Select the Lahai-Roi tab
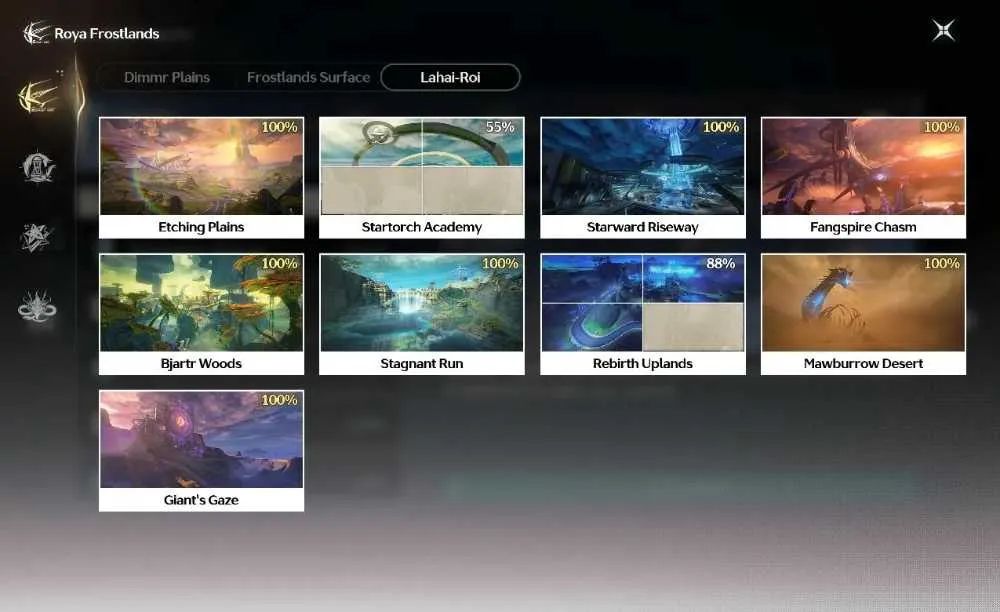The height and width of the screenshot is (612, 1000). point(450,77)
